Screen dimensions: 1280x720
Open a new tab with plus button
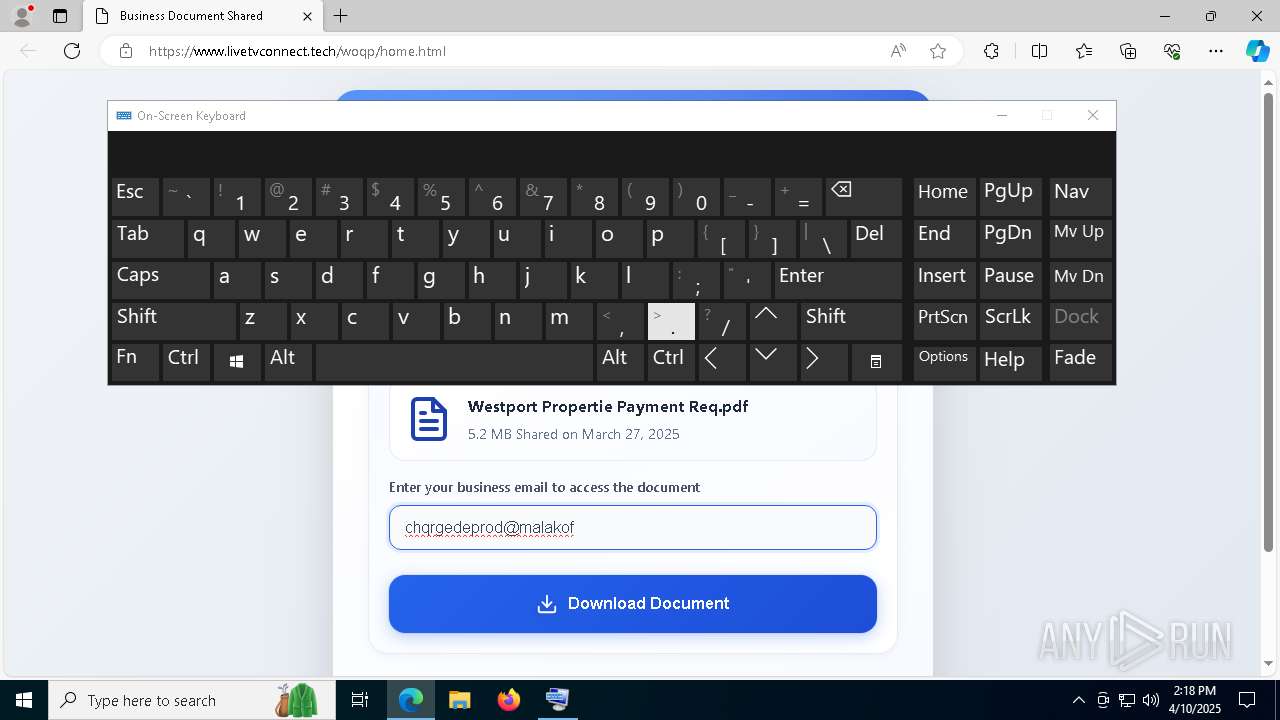[340, 16]
